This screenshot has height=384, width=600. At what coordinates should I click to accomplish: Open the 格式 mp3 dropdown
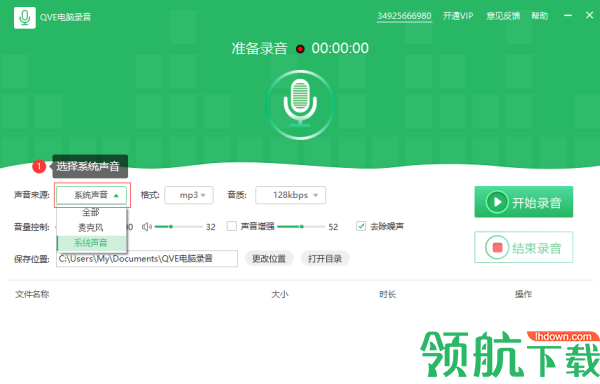click(189, 195)
